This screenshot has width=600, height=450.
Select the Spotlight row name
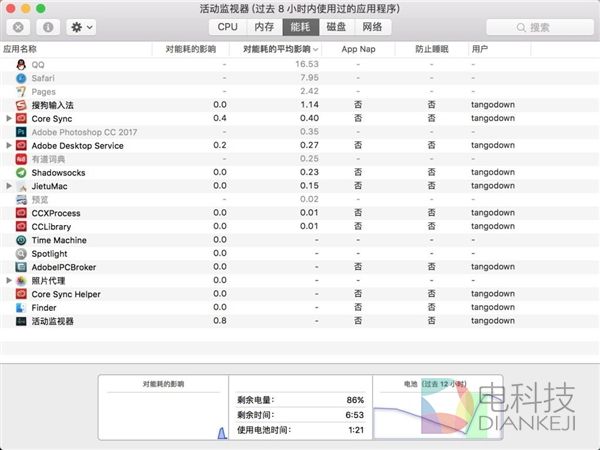coord(49,254)
